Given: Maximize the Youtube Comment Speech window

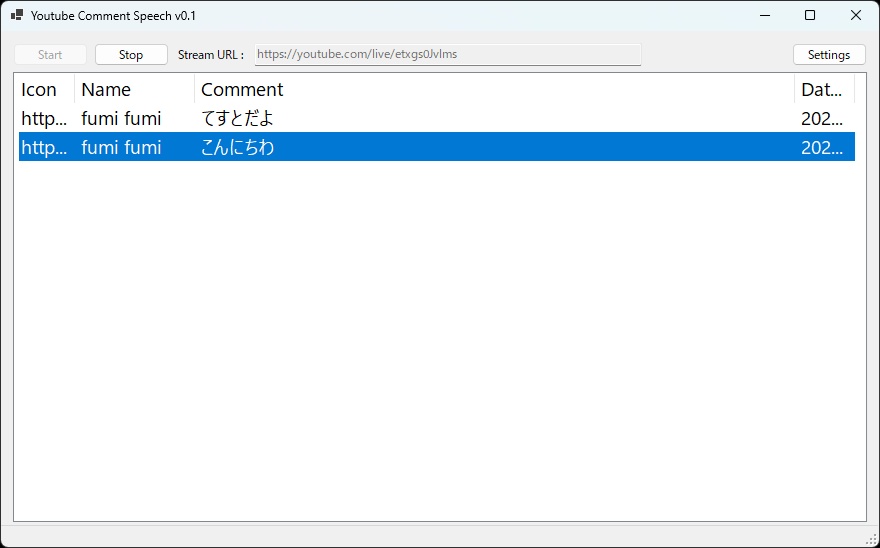Looking at the screenshot, I should click(x=810, y=15).
